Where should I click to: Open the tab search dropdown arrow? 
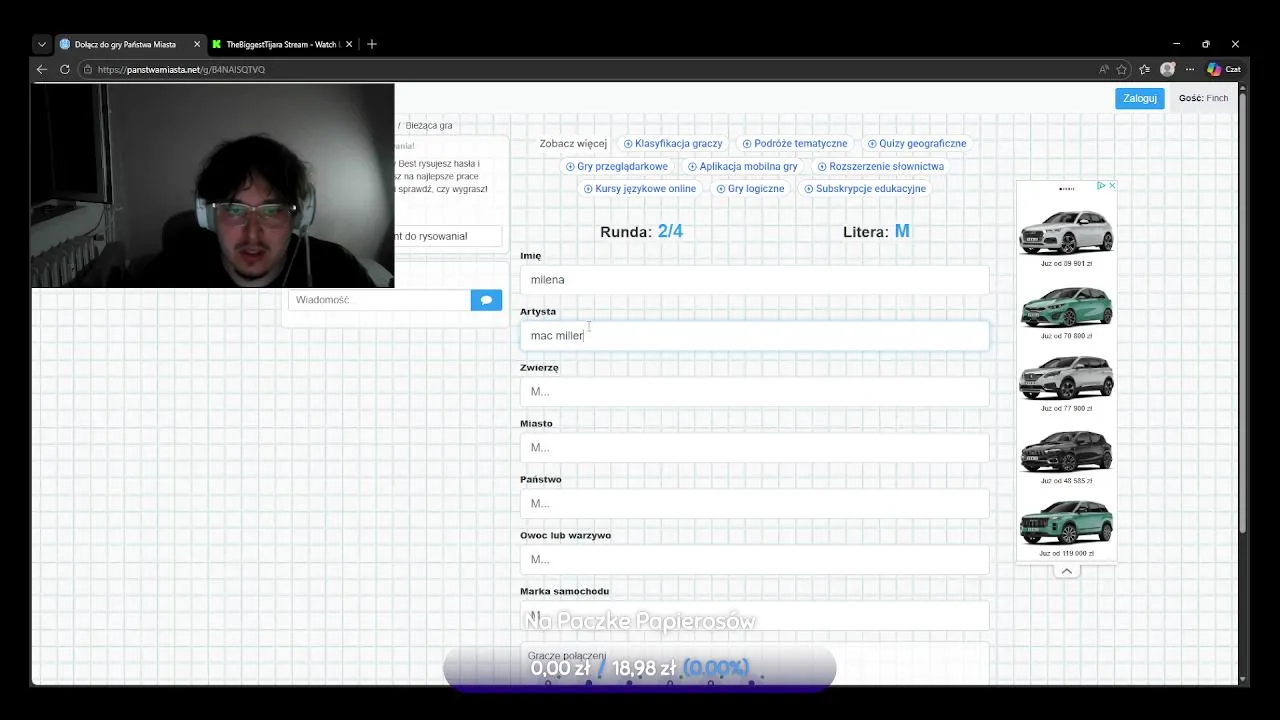tap(42, 44)
